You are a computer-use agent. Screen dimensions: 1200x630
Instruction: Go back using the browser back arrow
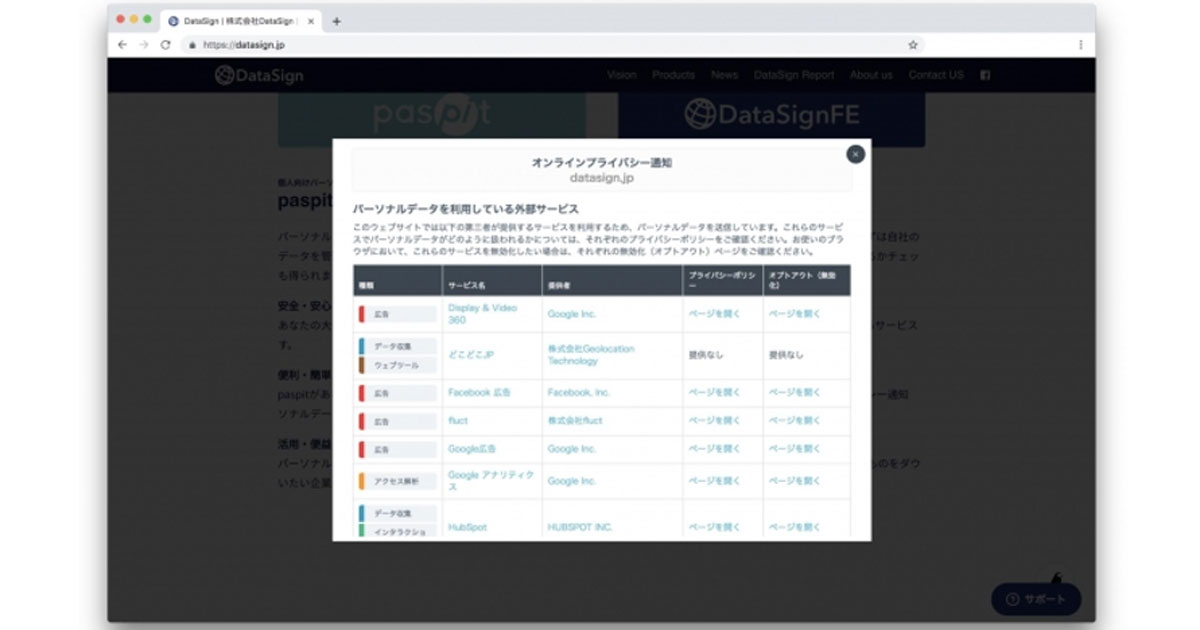tap(121, 46)
